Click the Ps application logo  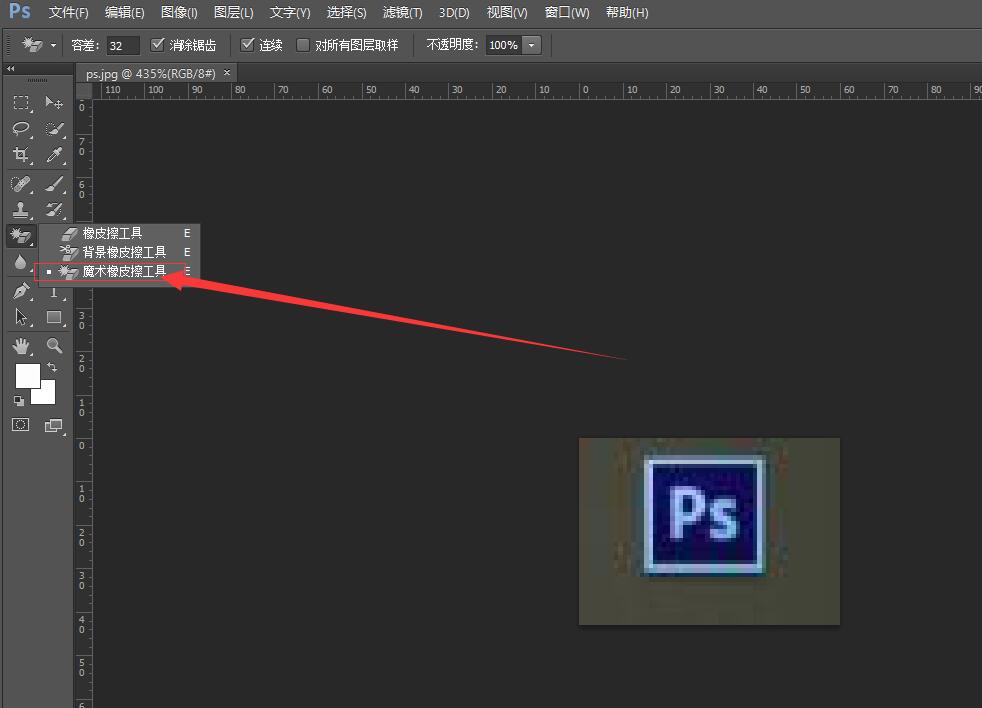19,11
